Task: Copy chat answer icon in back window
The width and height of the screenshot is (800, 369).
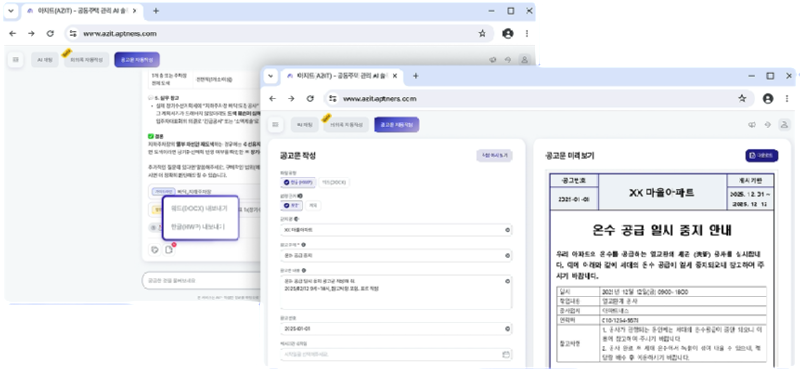Action: tap(154, 250)
